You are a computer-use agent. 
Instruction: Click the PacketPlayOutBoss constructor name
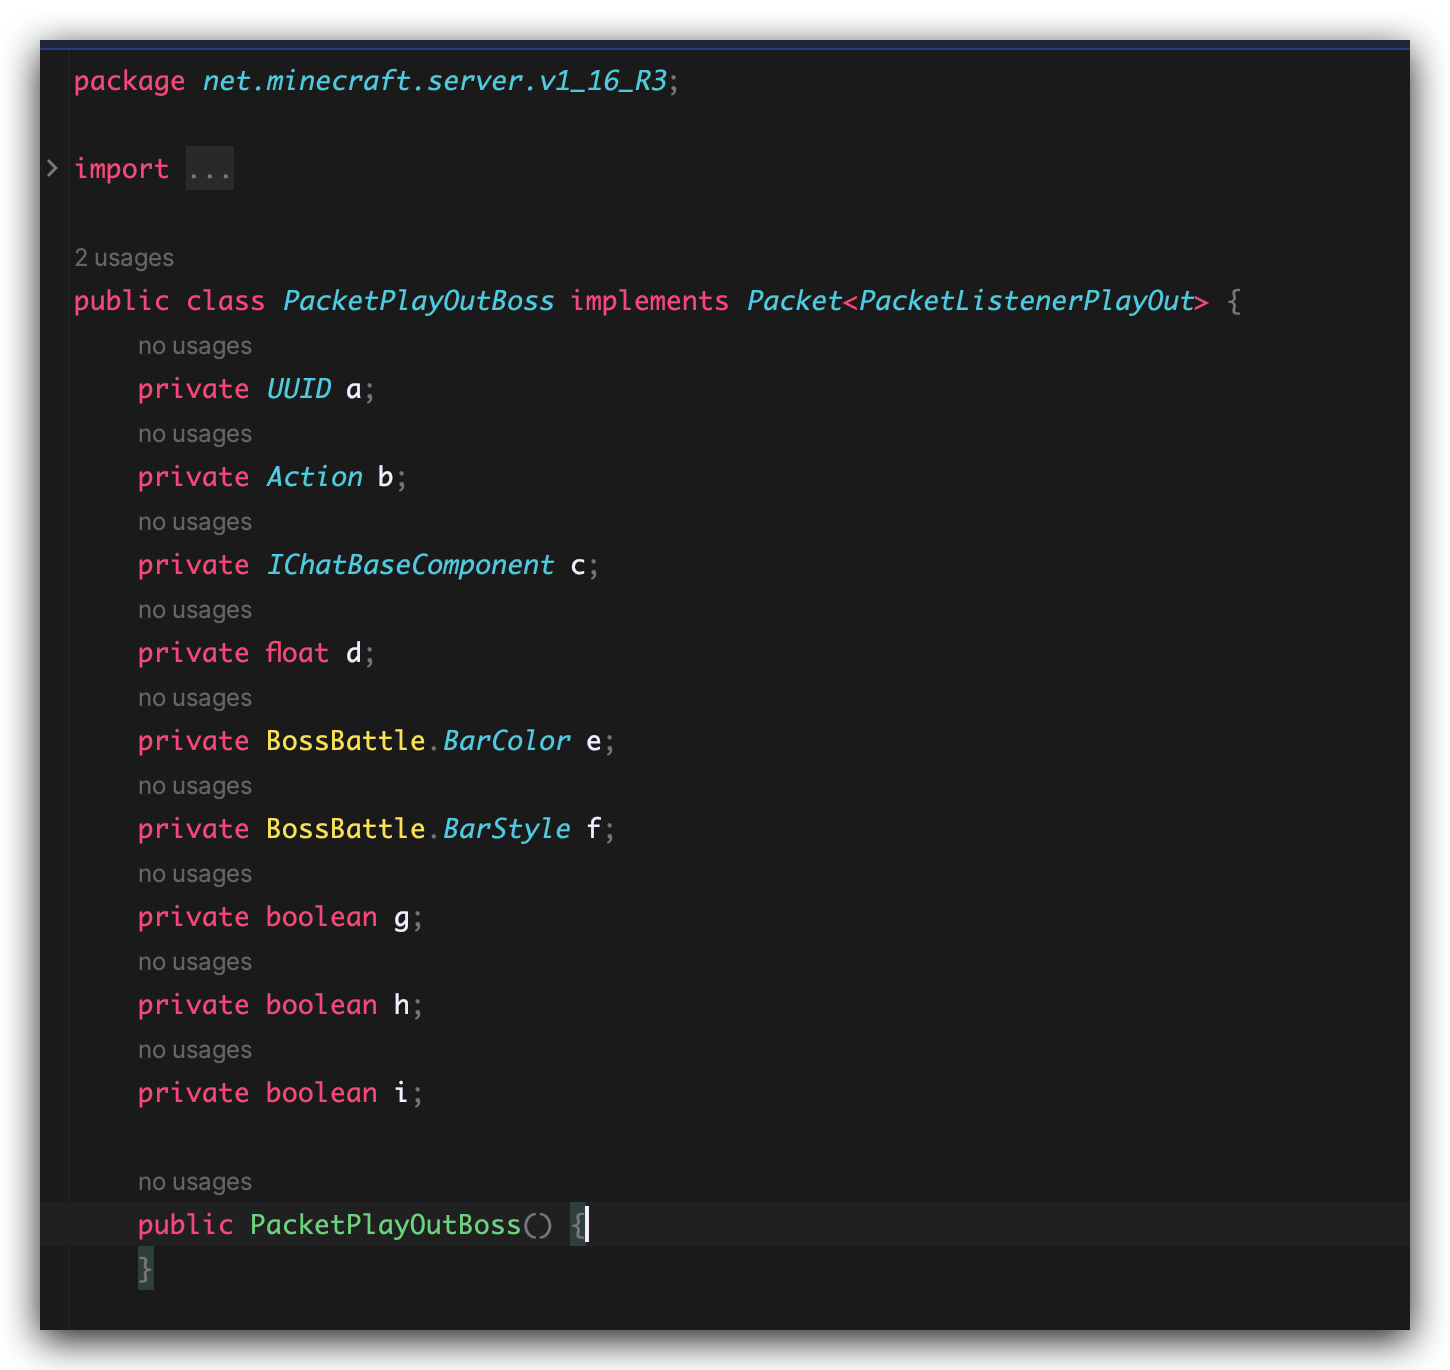pos(385,1225)
